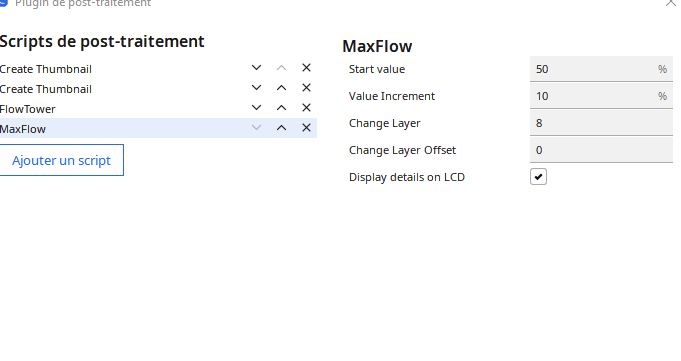Select the MaxFlow script entry
Image resolution: width=681 pixels, height=361 pixels.
122,129
